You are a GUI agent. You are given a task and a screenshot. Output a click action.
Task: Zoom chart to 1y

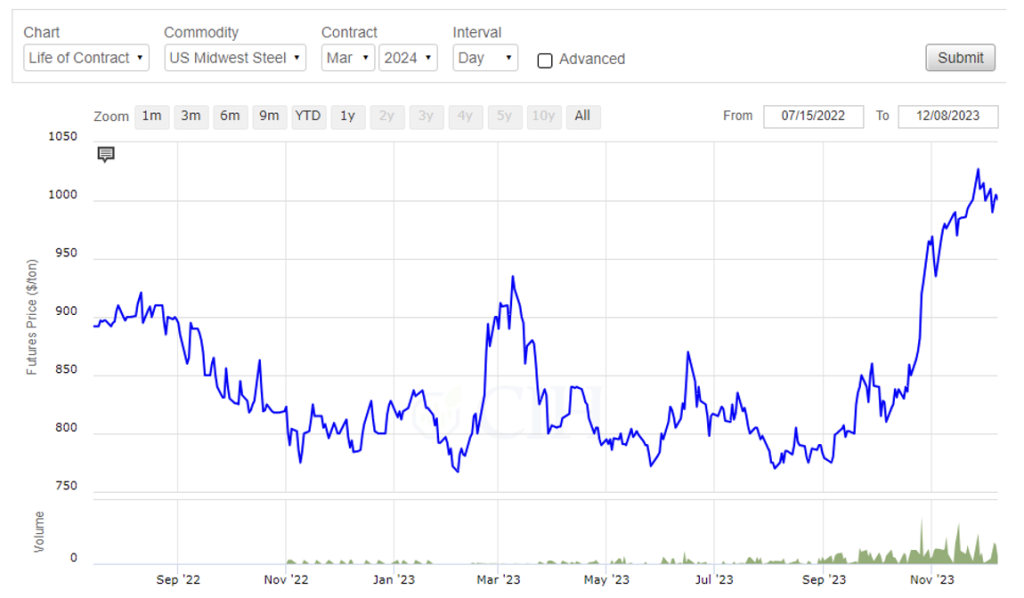[x=347, y=116]
